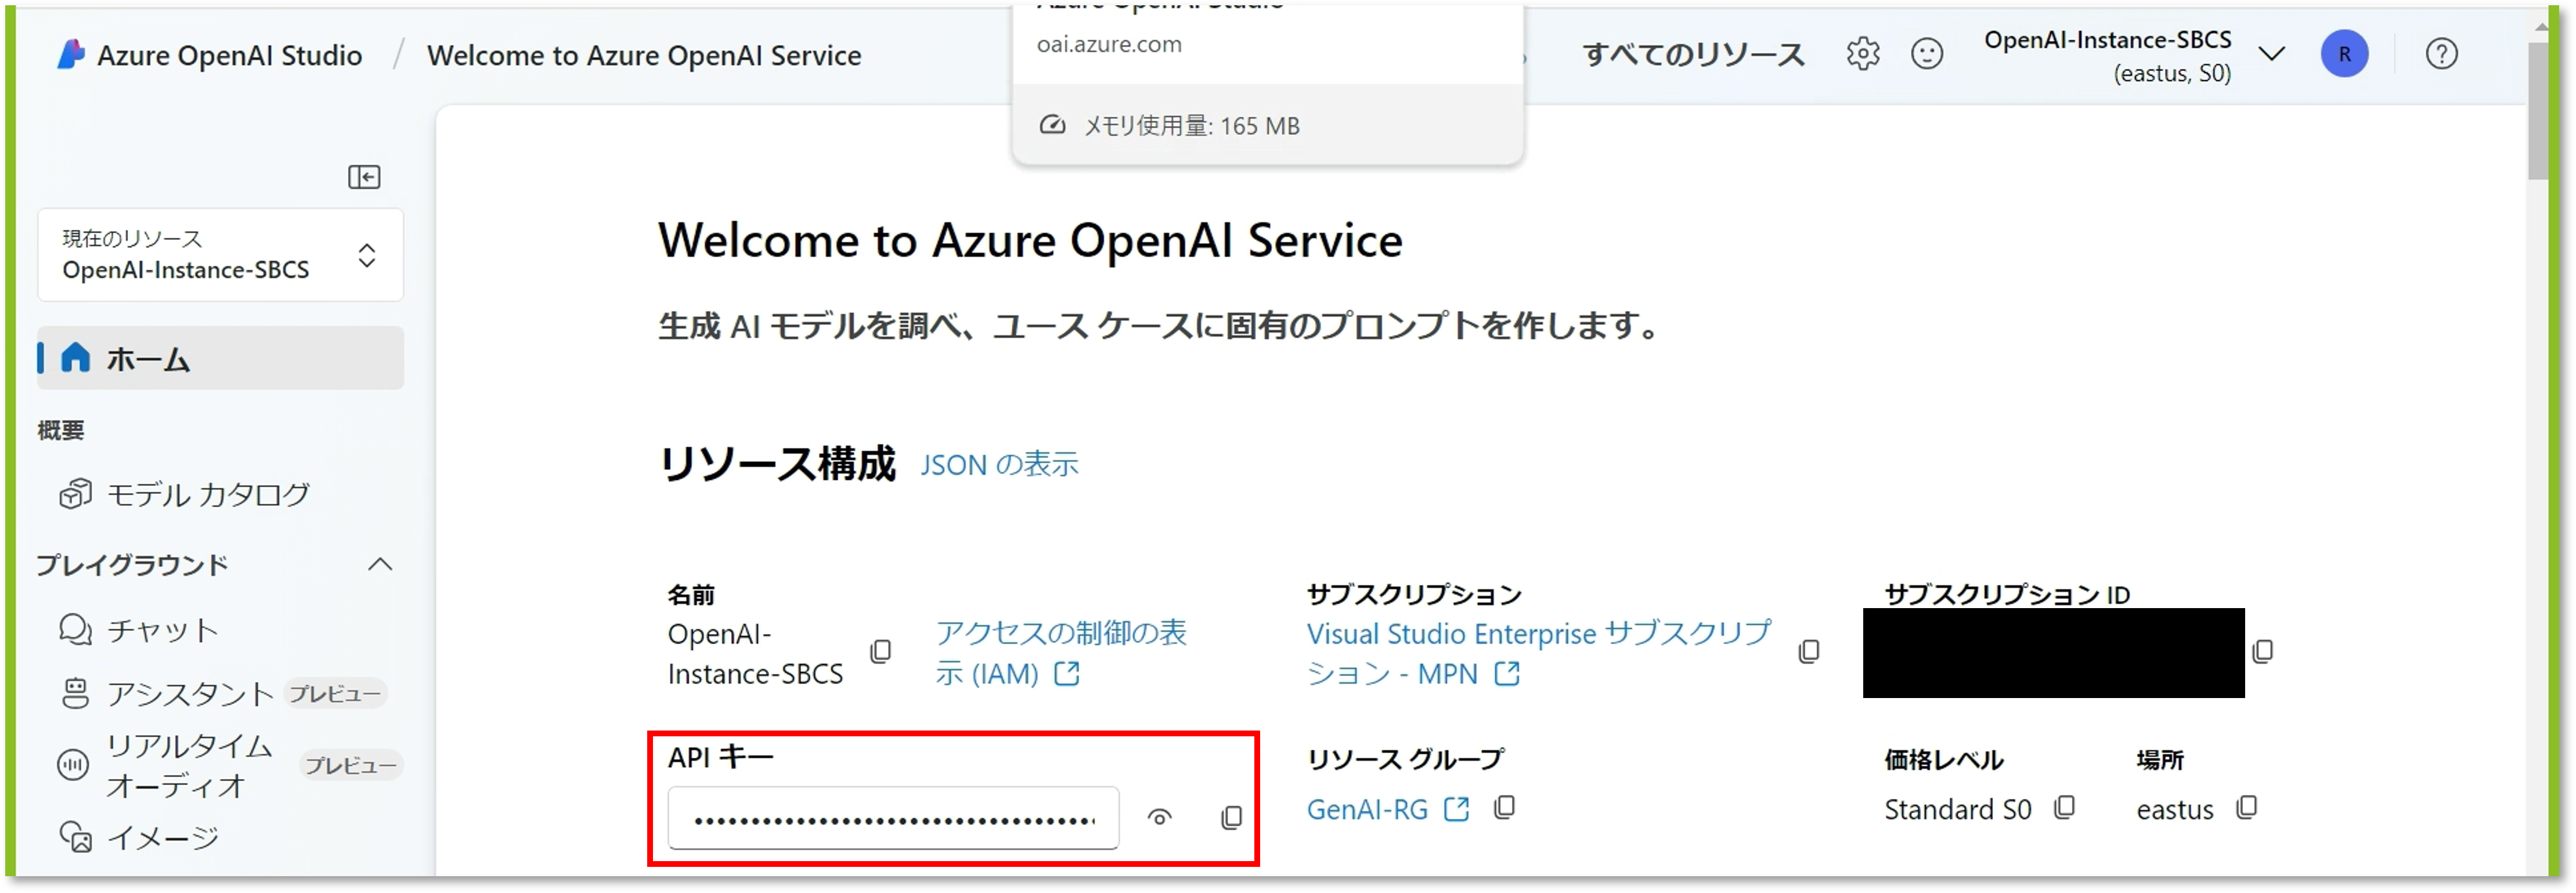2576x893 pixels.
Task: Click the Azure OpenAI Studio logo icon
Action: click(70, 54)
